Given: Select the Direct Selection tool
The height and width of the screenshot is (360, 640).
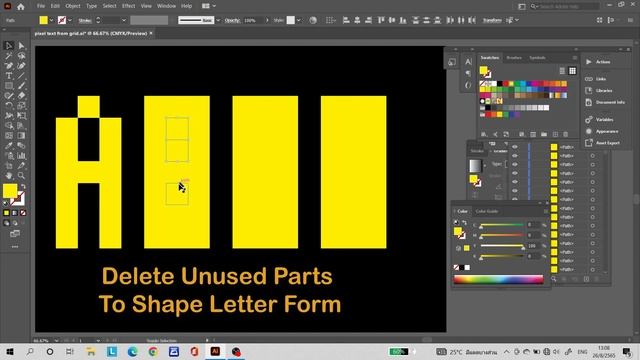Looking at the screenshot, I should pyautogui.click(x=21, y=46).
